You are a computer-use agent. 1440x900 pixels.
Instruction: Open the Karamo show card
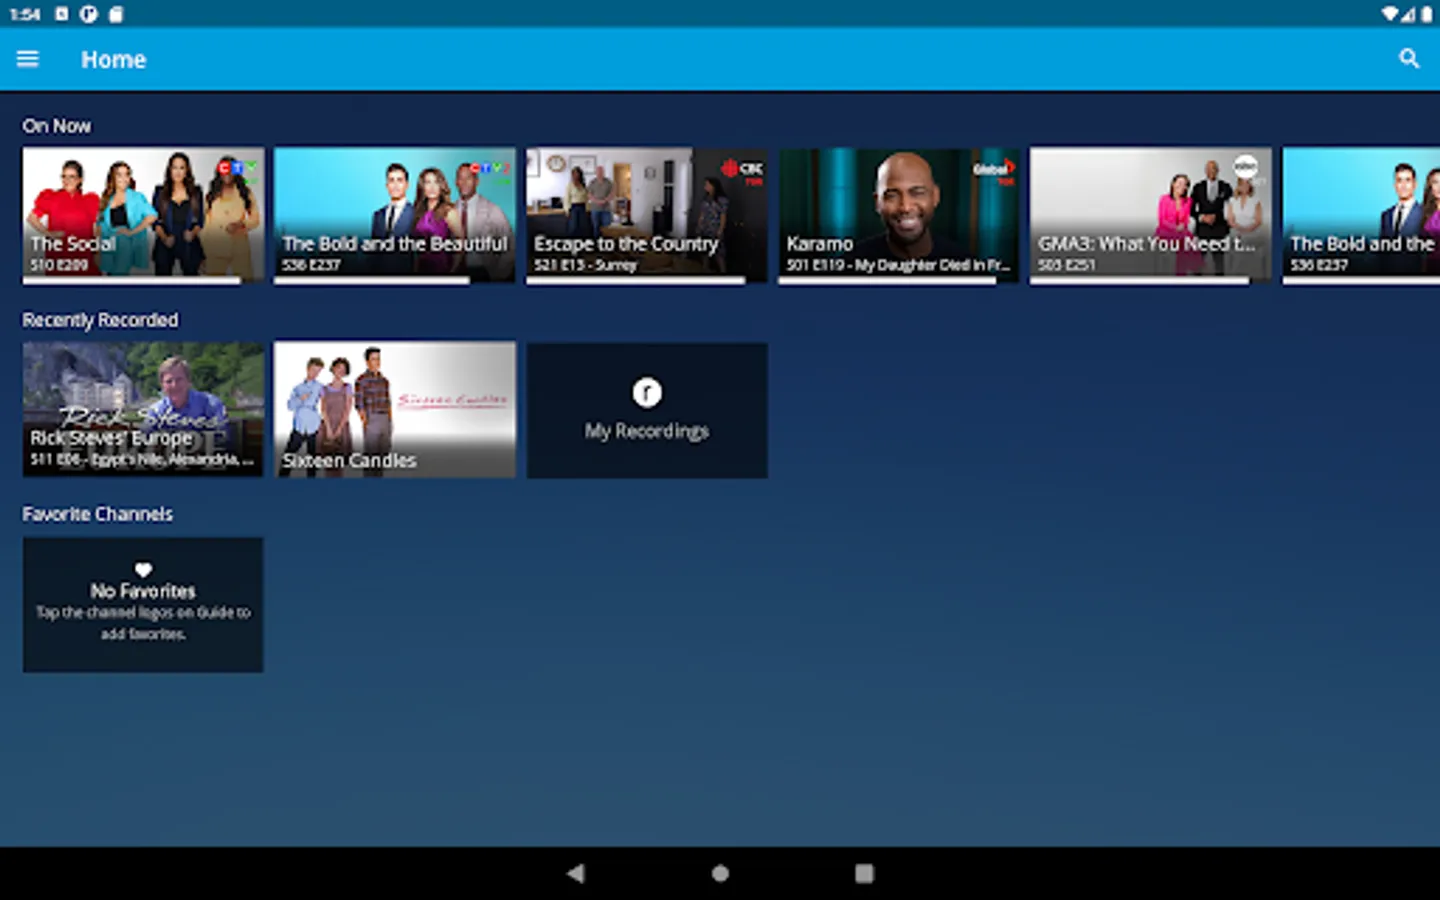[899, 215]
